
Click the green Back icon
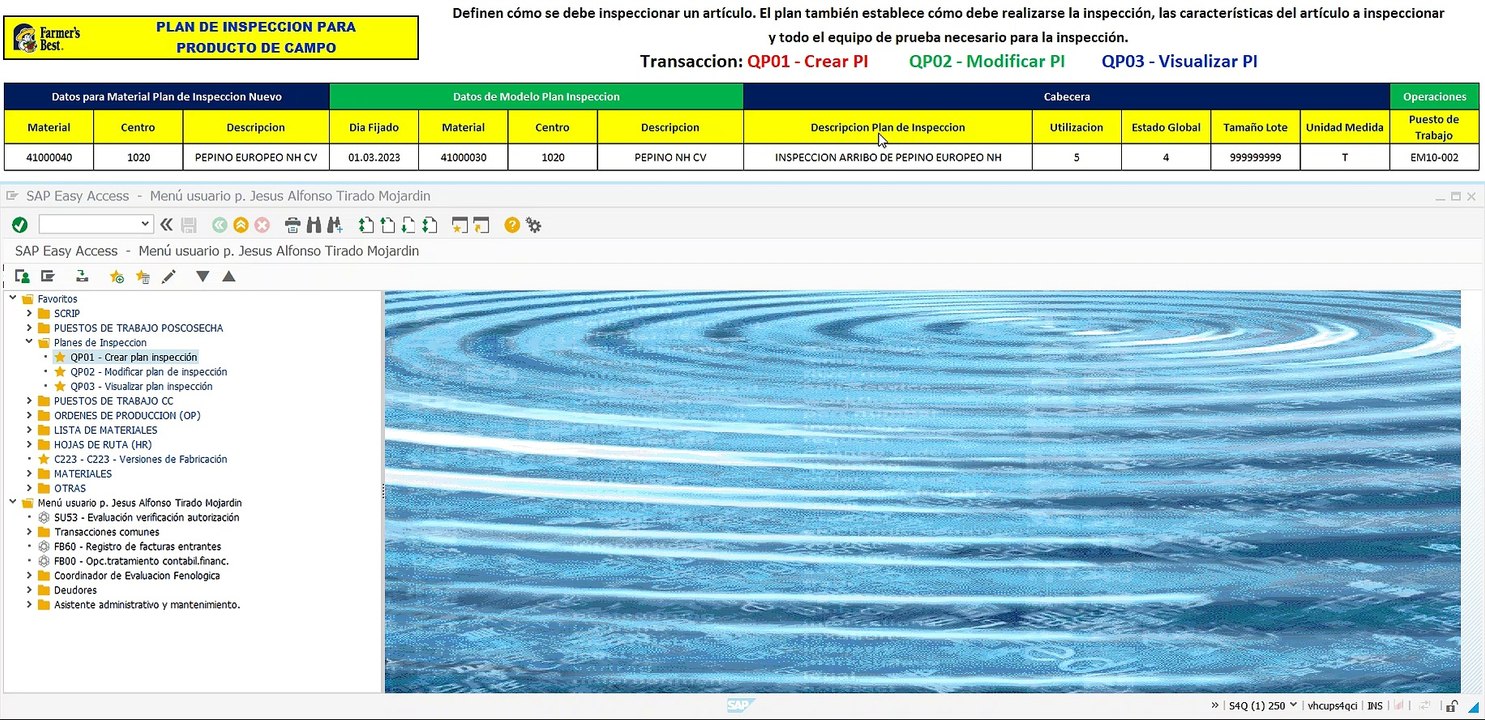[219, 225]
